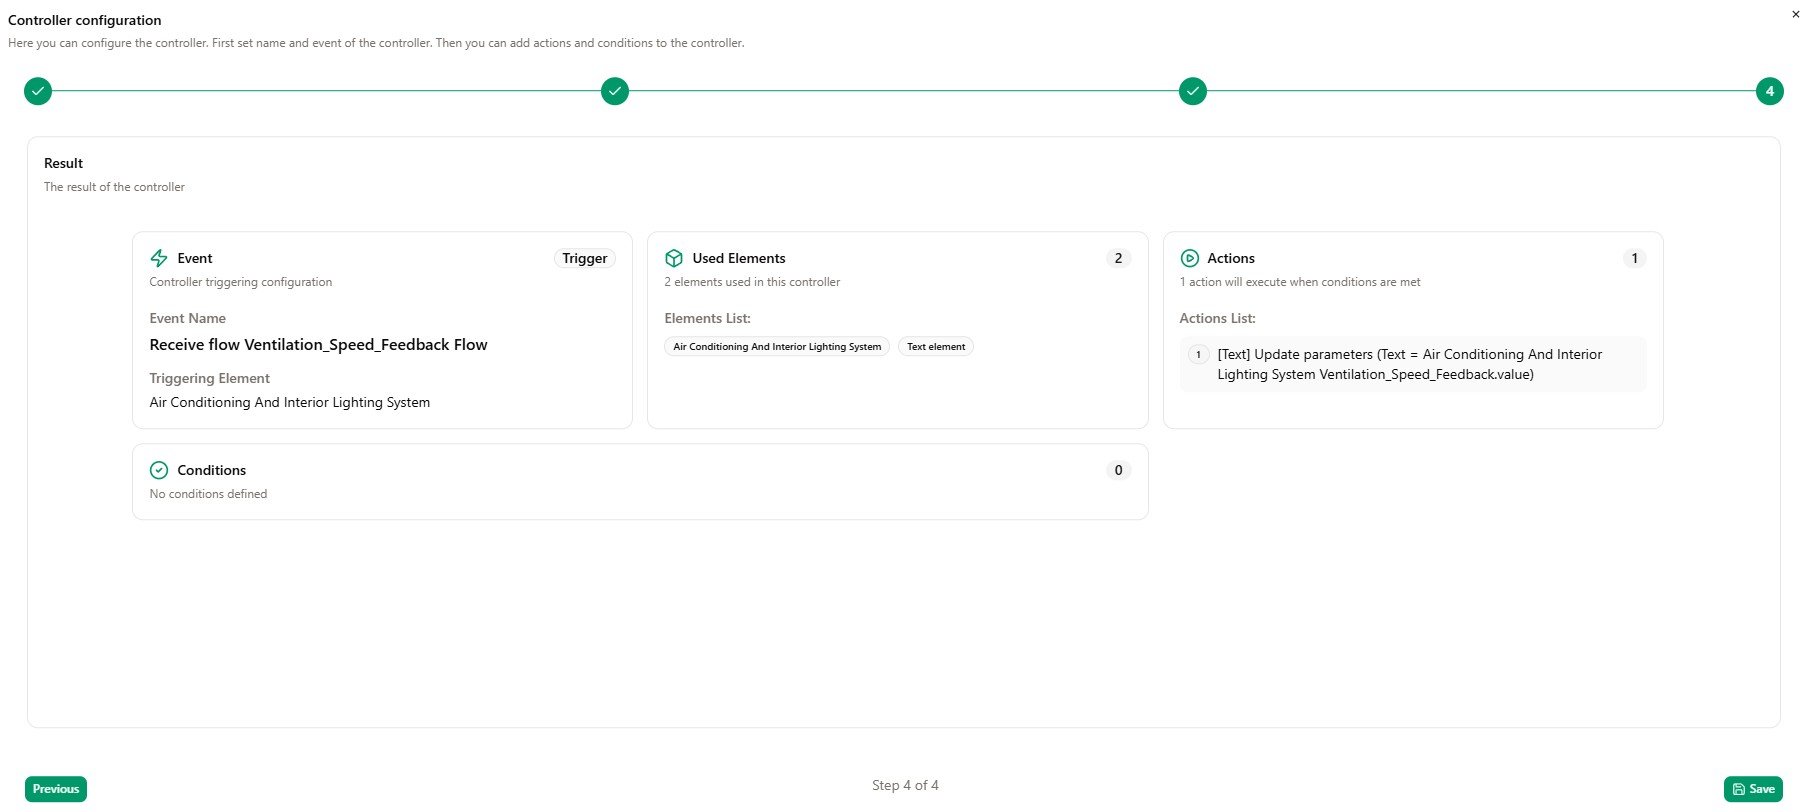Click the Actions List label
Viewport: 1812px width, 812px height.
[x=1218, y=318]
